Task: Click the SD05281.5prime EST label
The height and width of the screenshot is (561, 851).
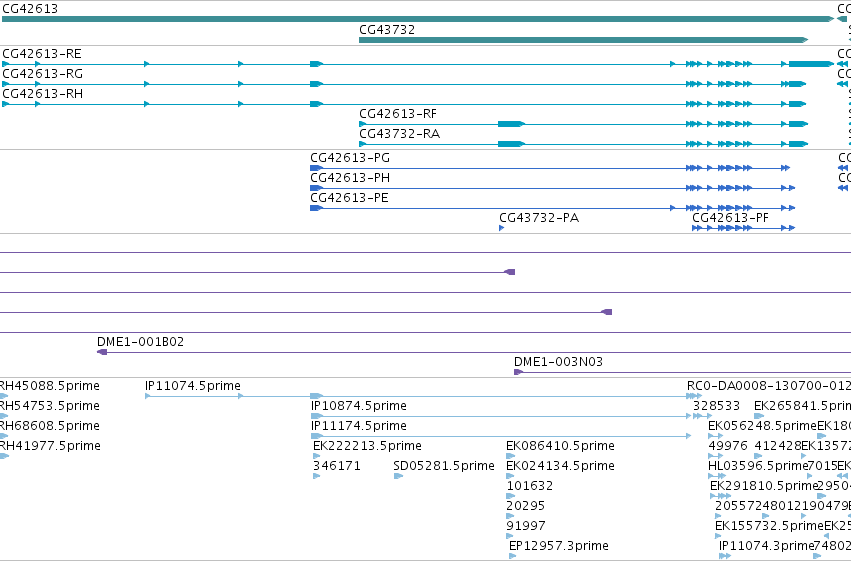Action: point(444,466)
